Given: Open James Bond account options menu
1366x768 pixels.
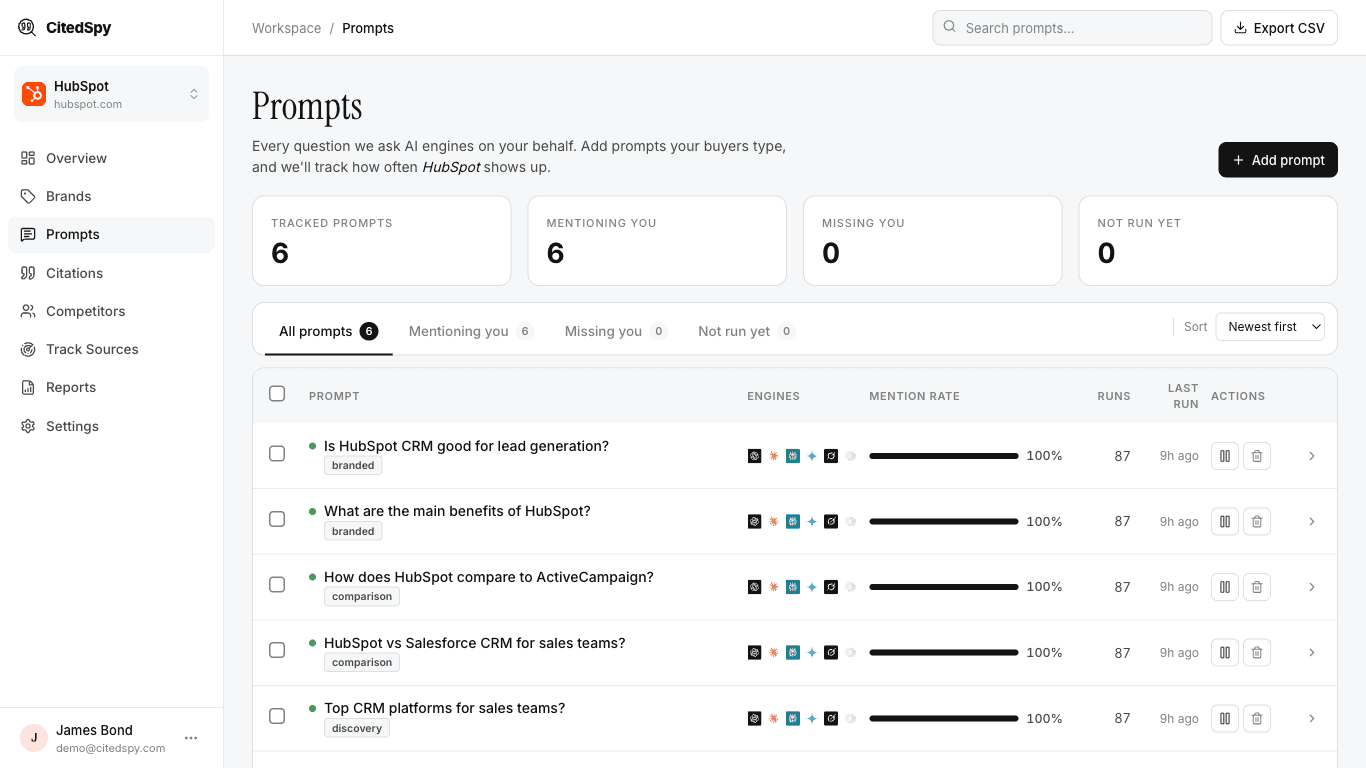Looking at the screenshot, I should pyautogui.click(x=191, y=738).
